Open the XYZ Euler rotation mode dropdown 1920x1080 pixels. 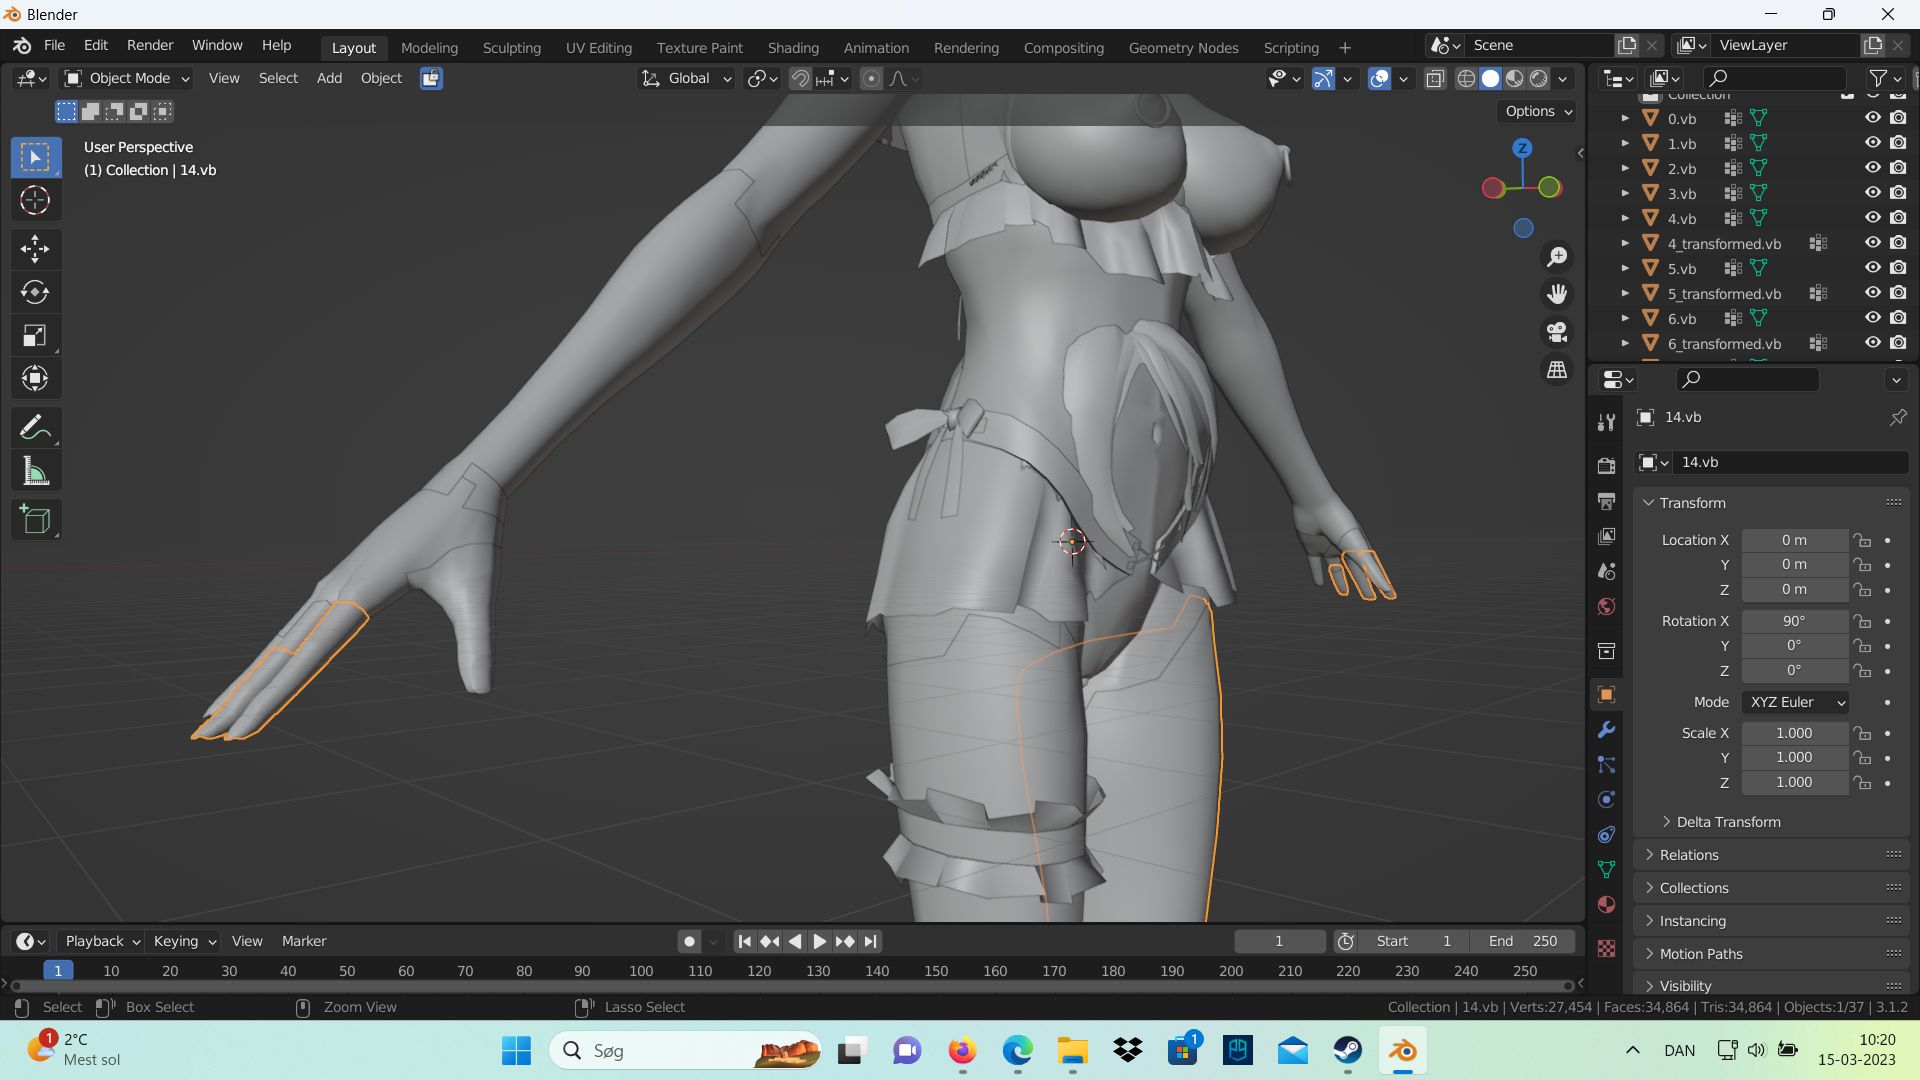1795,703
